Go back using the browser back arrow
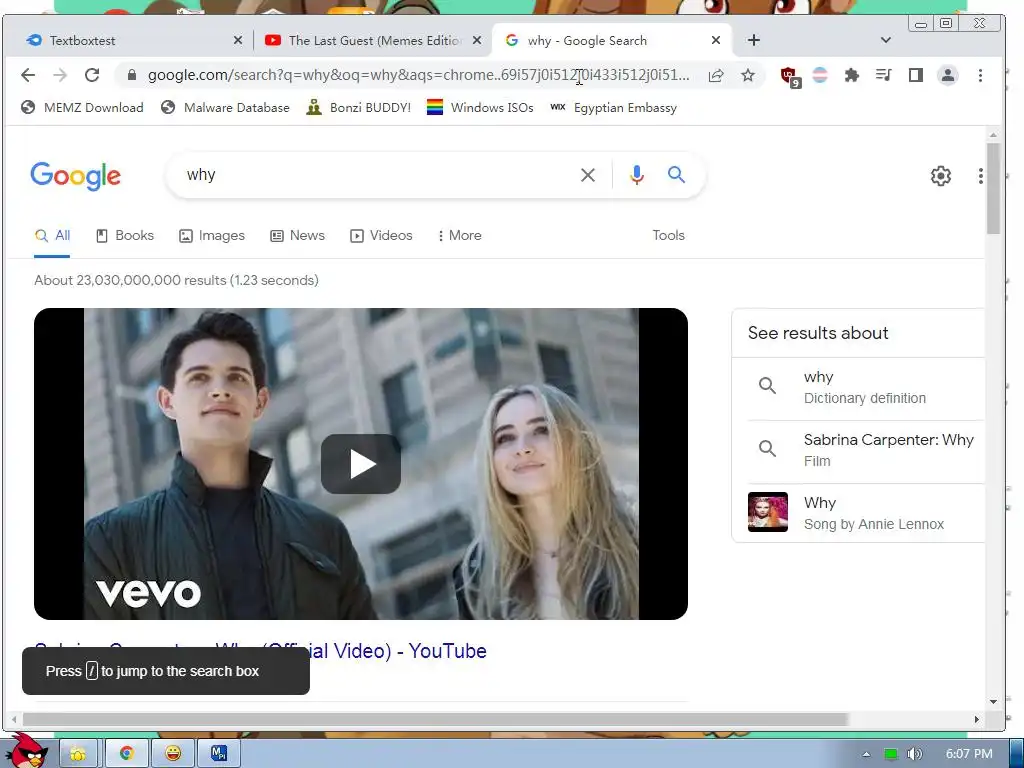This screenshot has height=768, width=1024. coord(28,75)
